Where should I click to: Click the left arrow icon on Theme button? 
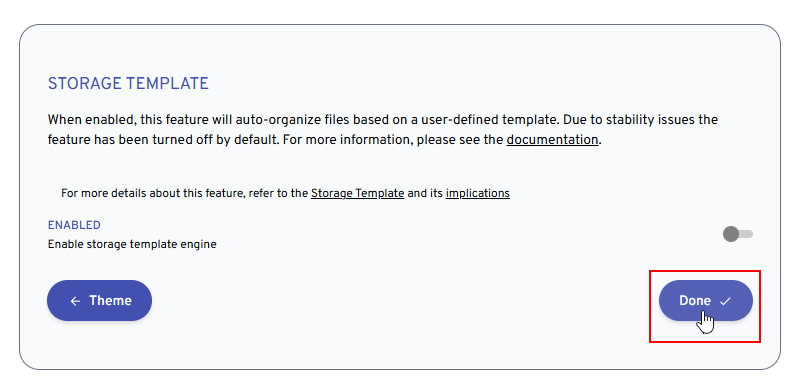[x=75, y=301]
